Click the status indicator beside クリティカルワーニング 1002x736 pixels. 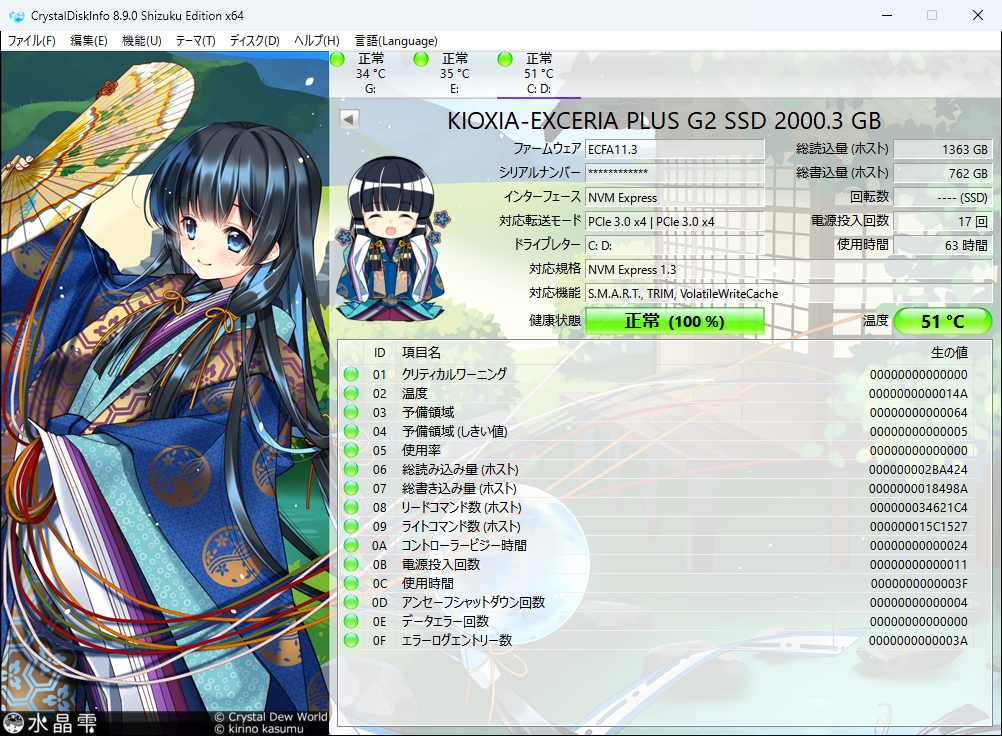coord(350,374)
